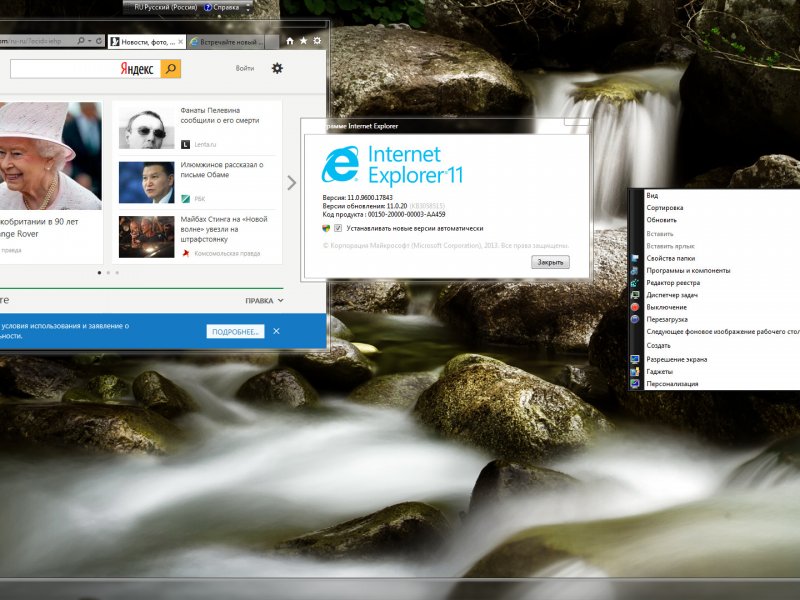Expand the ПРАВКА dropdown
The height and width of the screenshot is (600, 800).
click(x=264, y=301)
